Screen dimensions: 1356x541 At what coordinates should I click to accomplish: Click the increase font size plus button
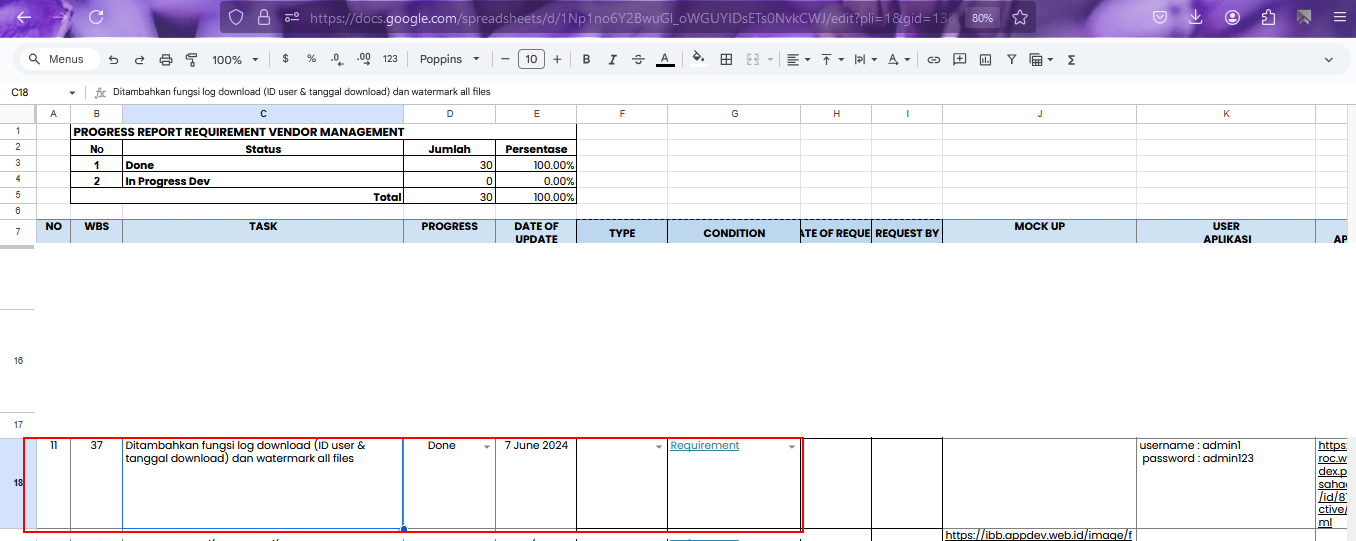pyautogui.click(x=557, y=60)
